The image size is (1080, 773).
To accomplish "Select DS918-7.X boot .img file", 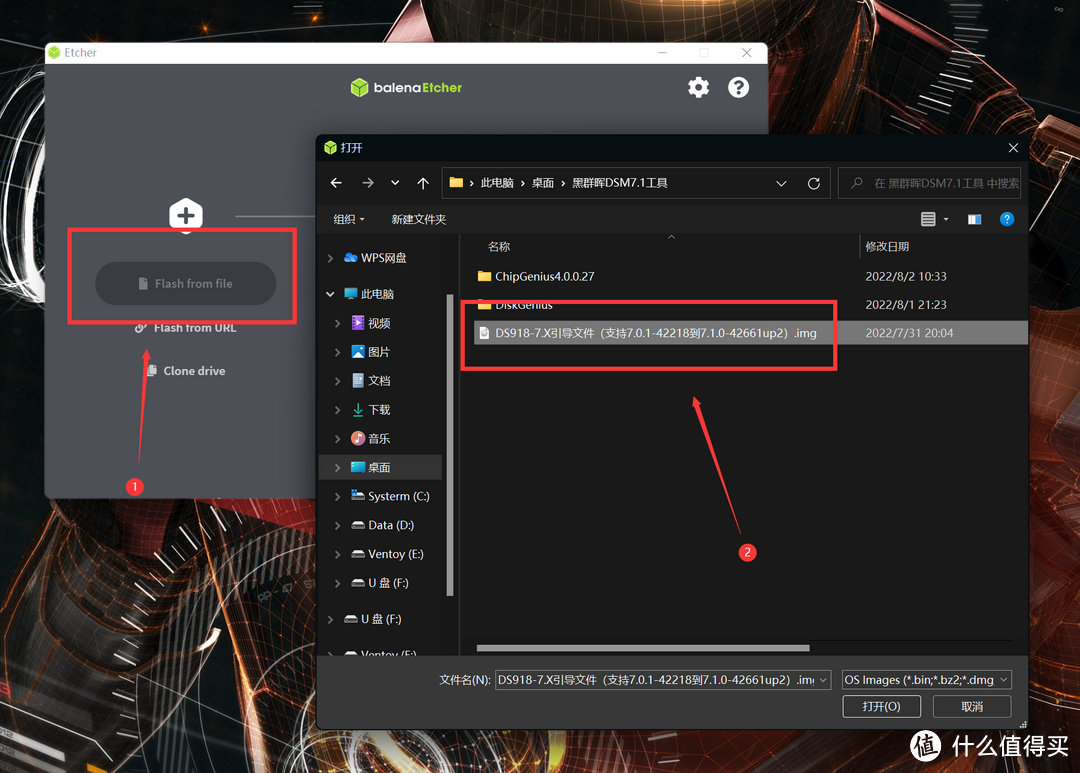I will (x=655, y=333).
